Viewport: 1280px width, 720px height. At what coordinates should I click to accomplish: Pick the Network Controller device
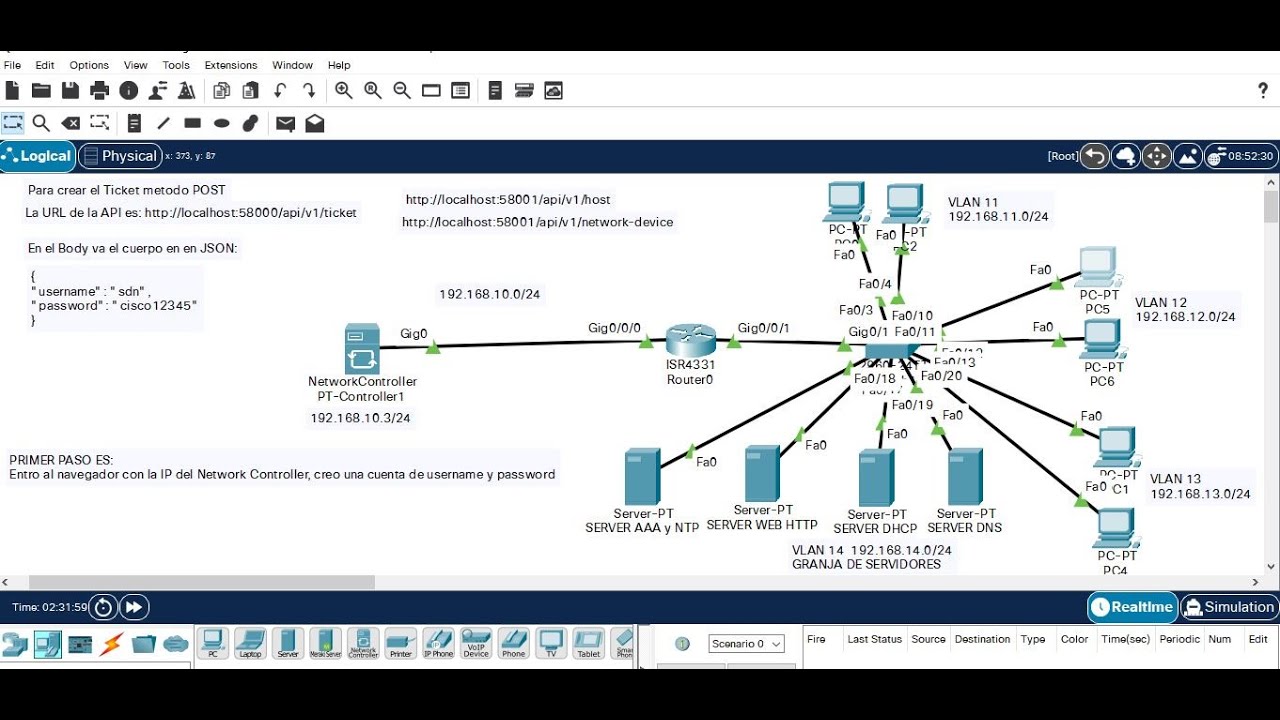click(x=363, y=643)
